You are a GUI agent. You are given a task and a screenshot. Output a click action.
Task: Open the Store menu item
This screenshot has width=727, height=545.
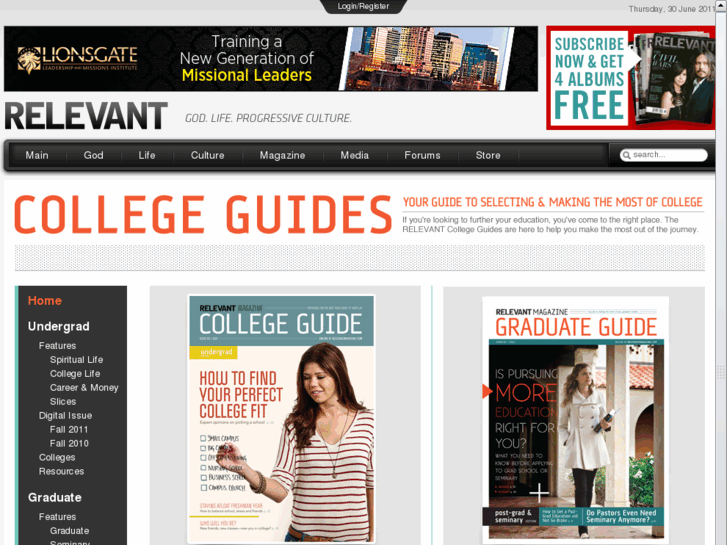tap(488, 155)
